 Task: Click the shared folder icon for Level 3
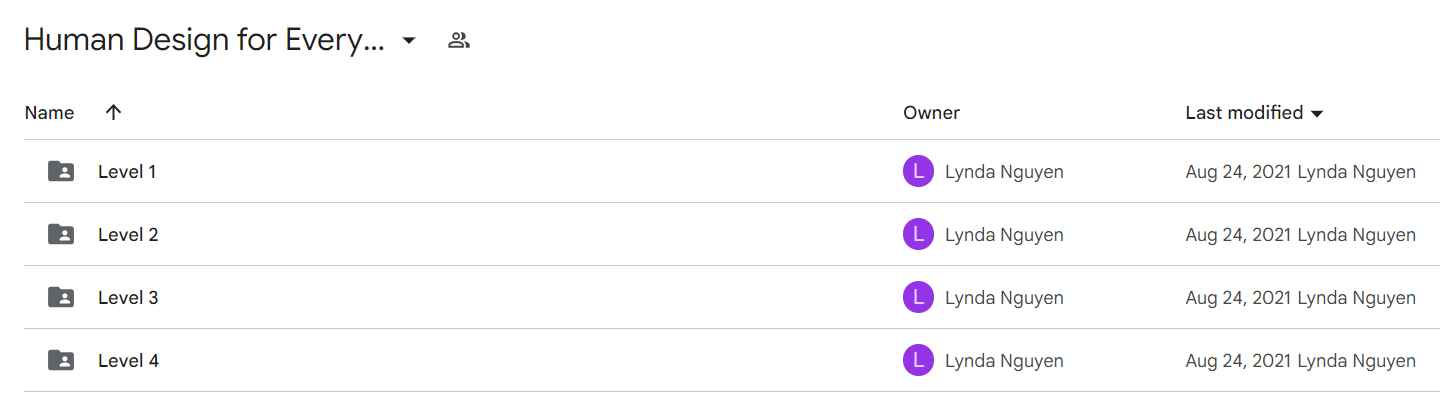[61, 298]
